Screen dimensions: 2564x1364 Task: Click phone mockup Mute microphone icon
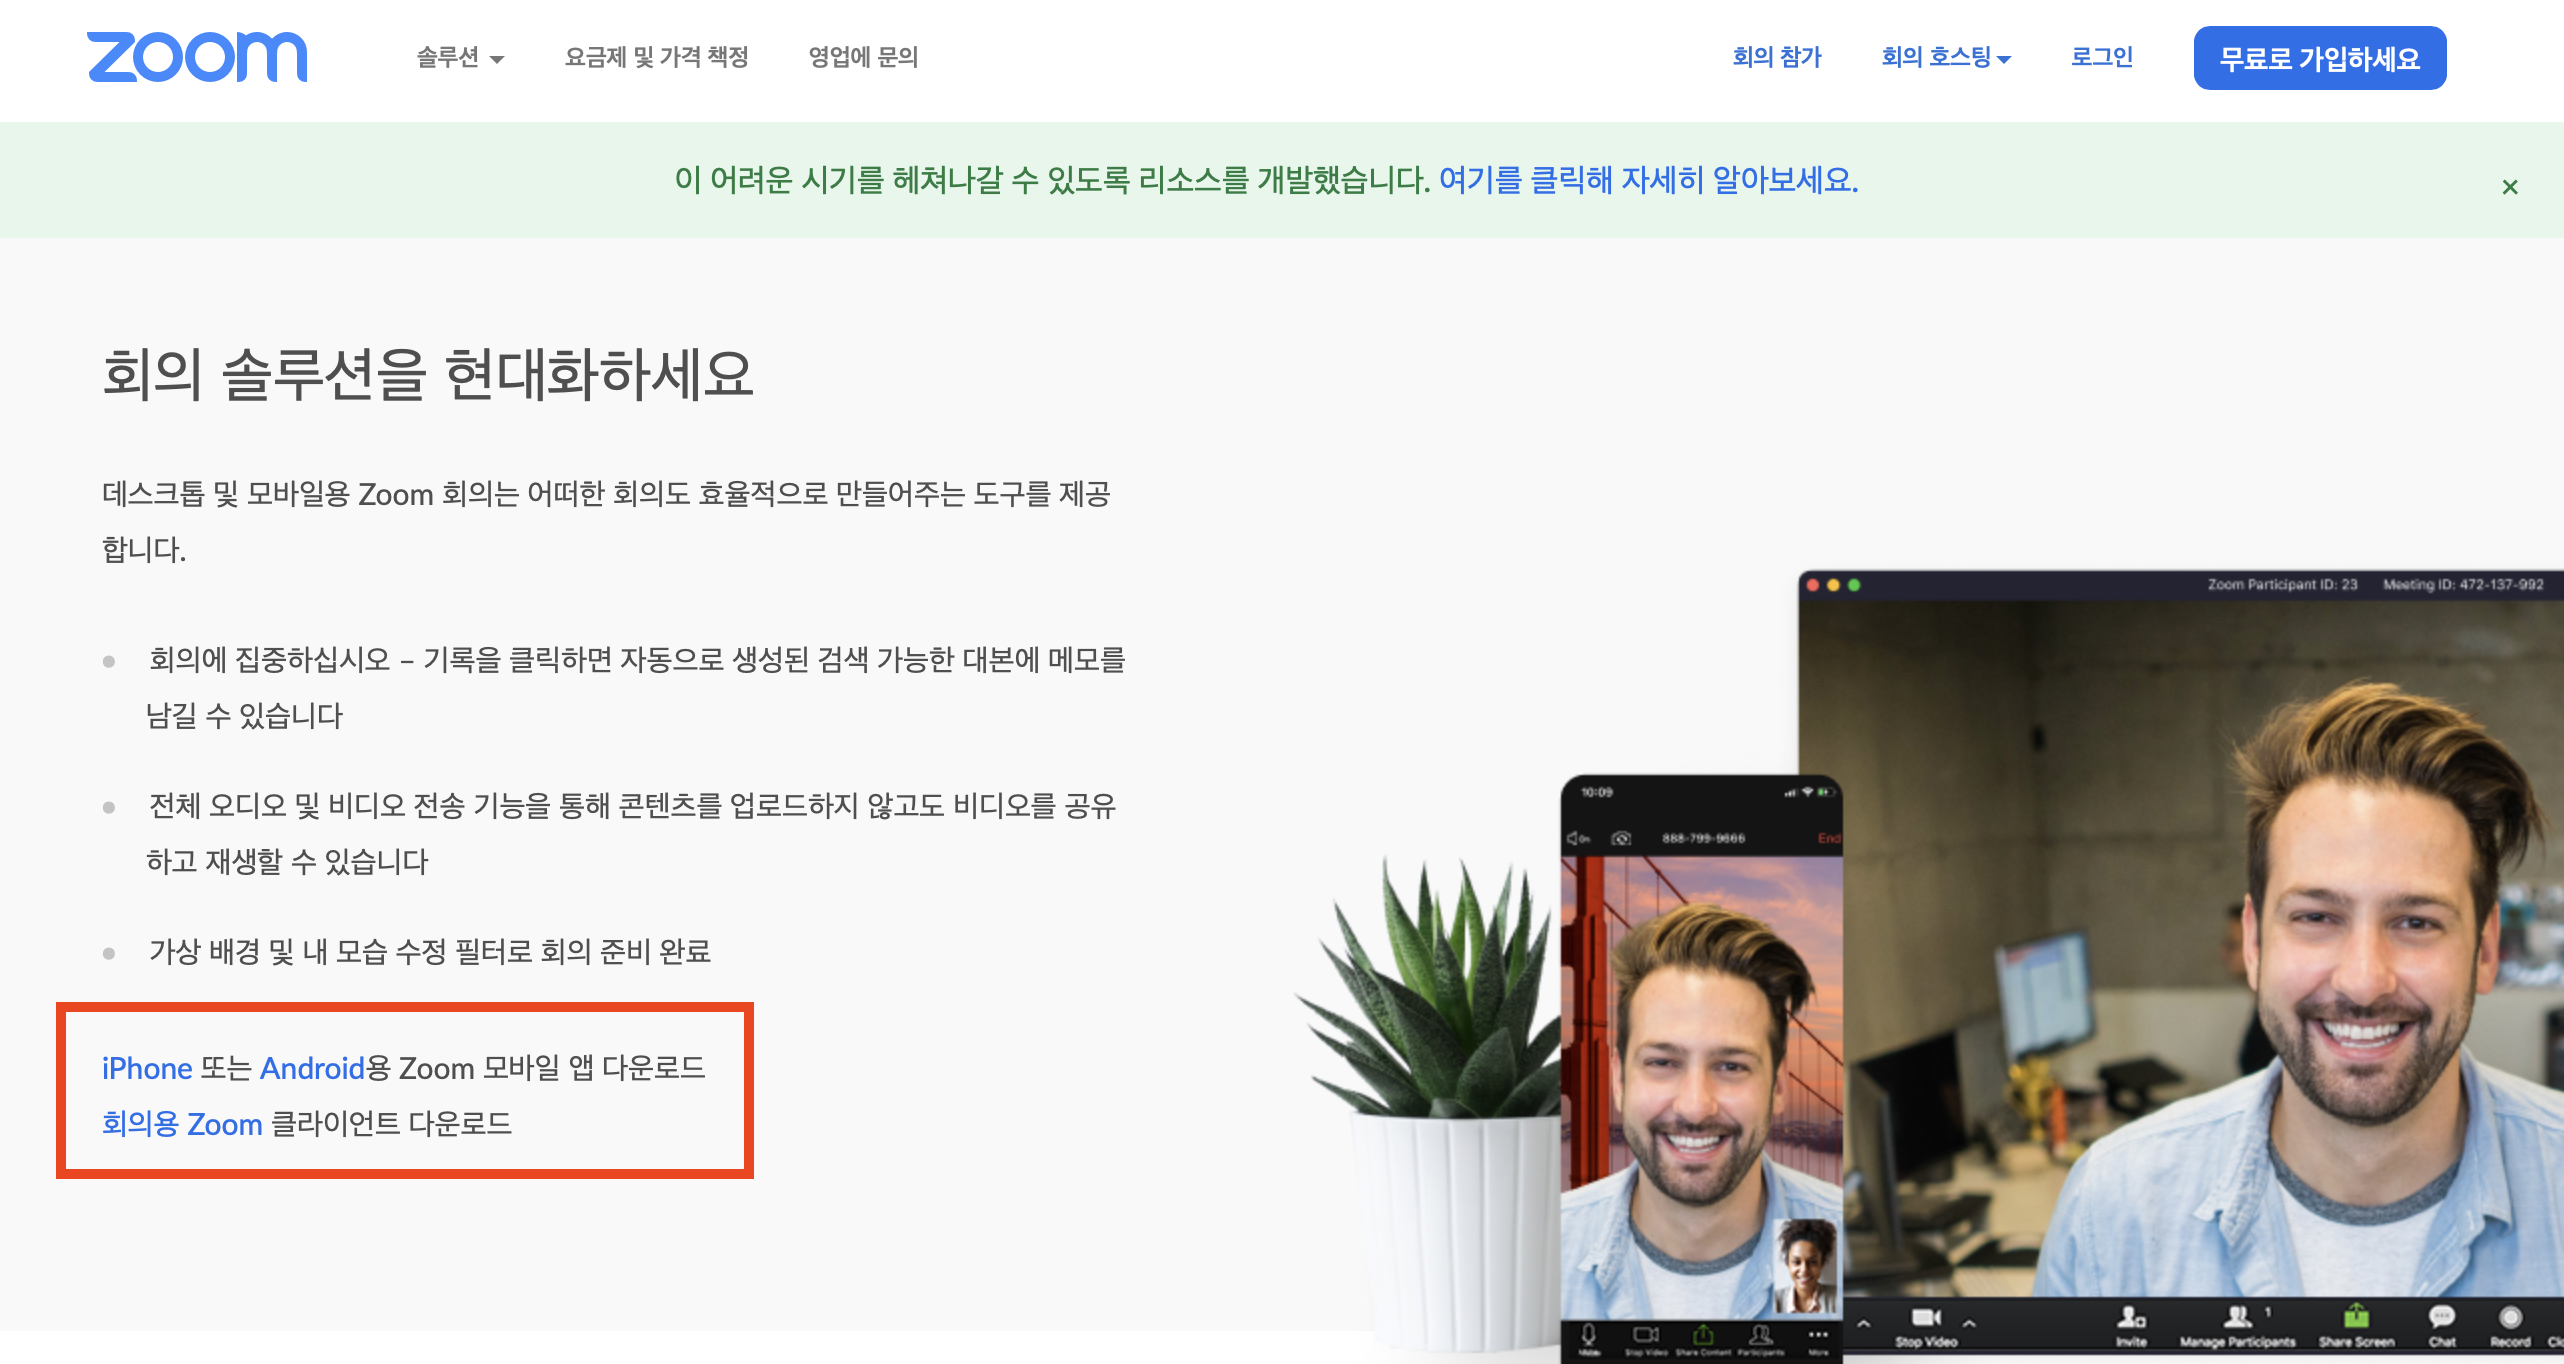pyautogui.click(x=1588, y=1335)
